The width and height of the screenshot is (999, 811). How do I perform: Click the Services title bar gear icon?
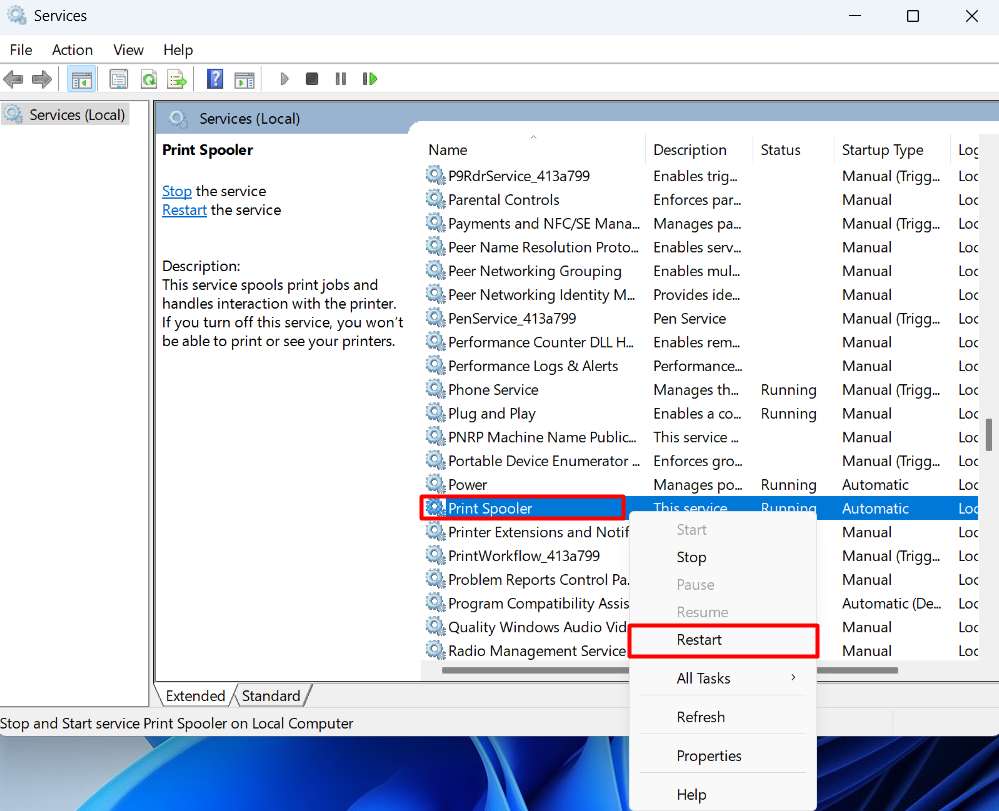17,15
